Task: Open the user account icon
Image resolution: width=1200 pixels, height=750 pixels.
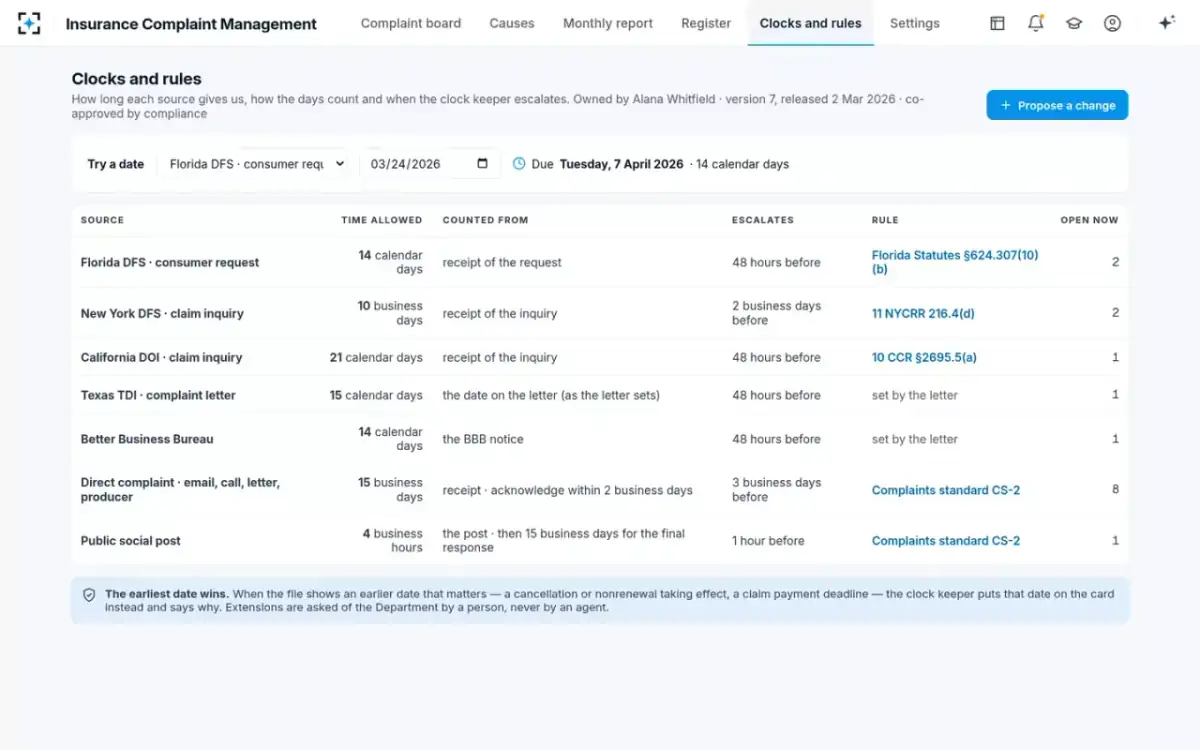Action: click(x=1112, y=23)
